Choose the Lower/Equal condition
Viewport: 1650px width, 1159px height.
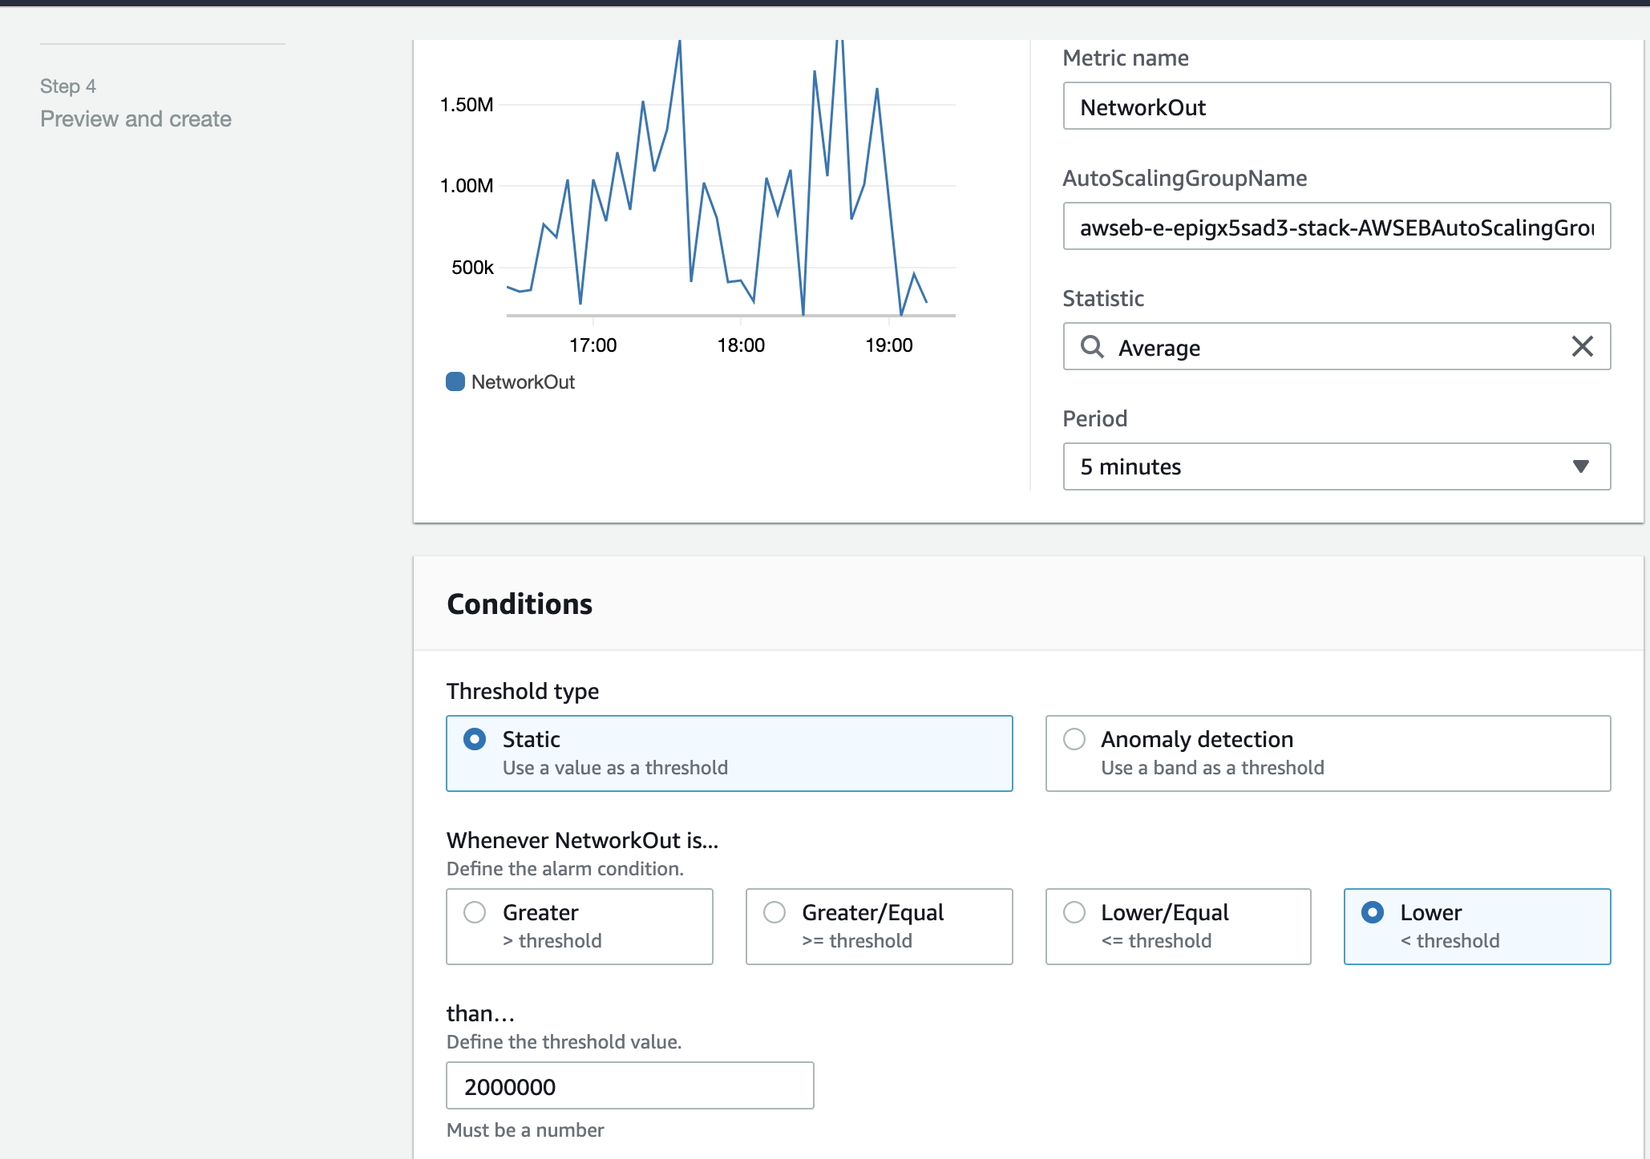1075,913
